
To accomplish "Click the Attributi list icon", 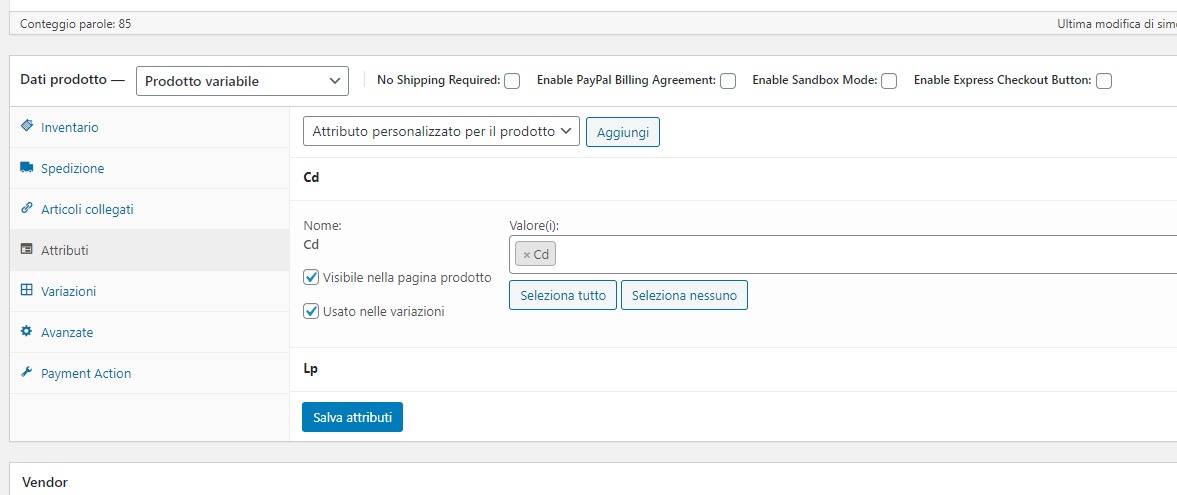I will click(x=27, y=249).
